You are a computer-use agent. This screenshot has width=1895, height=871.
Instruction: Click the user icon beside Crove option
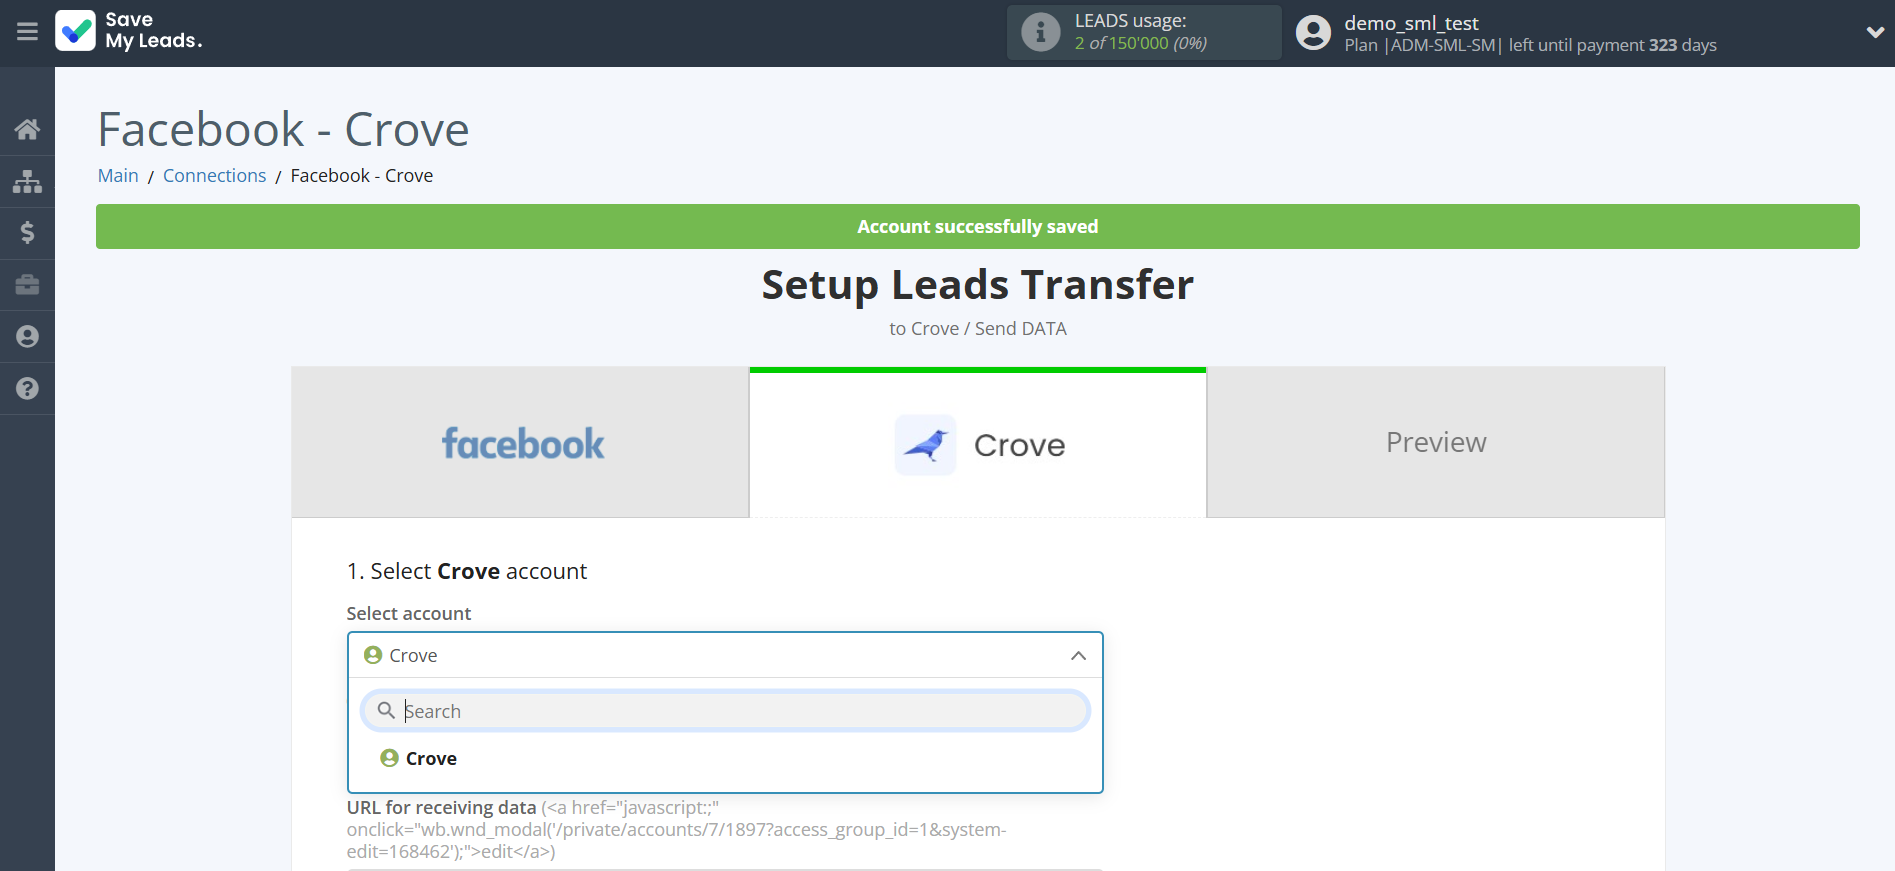[390, 758]
